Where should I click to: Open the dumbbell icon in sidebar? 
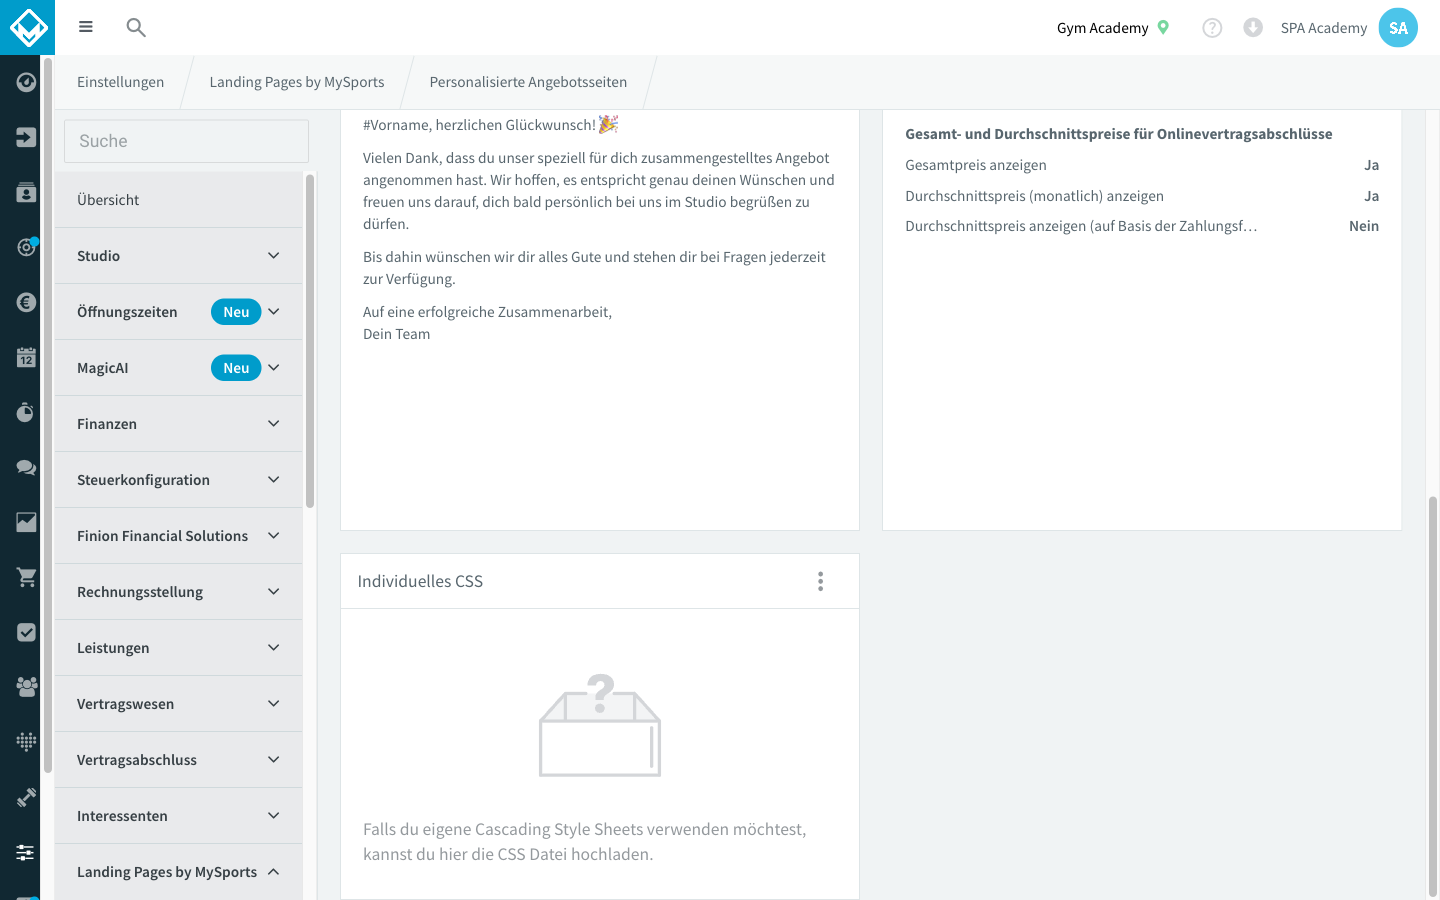tap(27, 797)
